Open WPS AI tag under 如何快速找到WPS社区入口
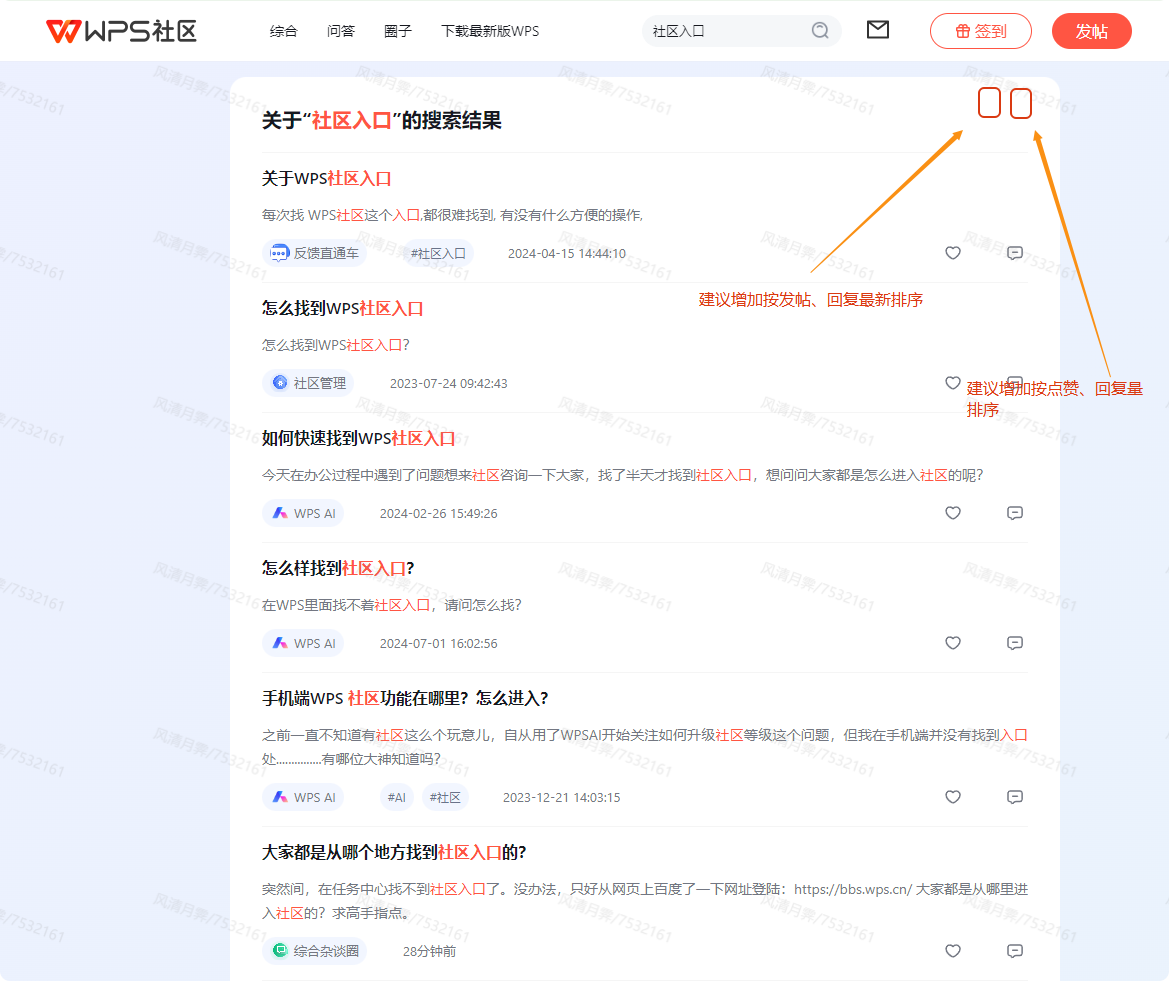 (303, 513)
